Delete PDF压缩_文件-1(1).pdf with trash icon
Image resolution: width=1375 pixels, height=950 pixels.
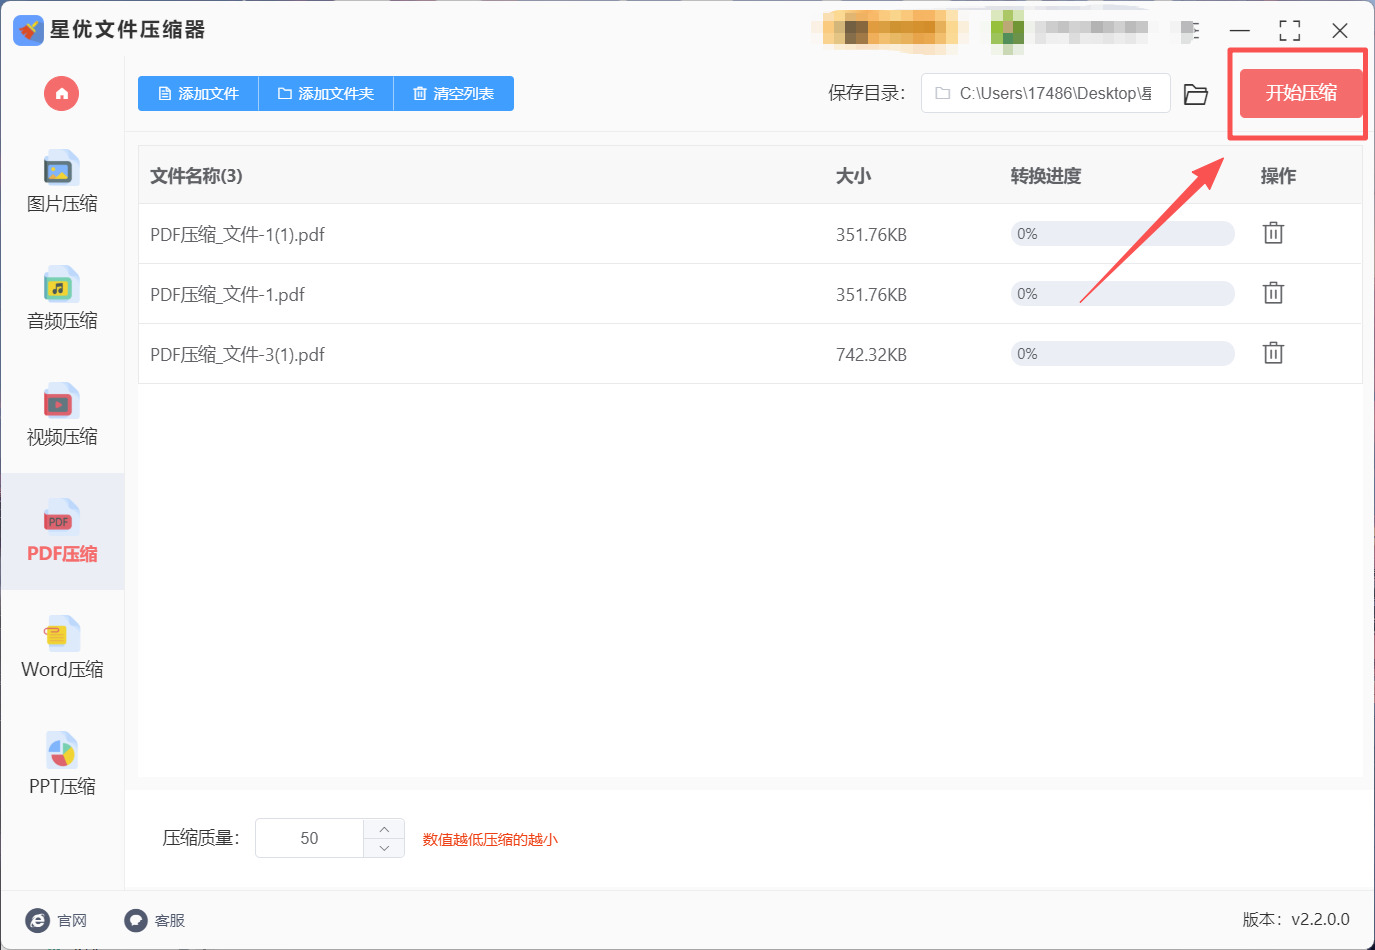point(1273,233)
